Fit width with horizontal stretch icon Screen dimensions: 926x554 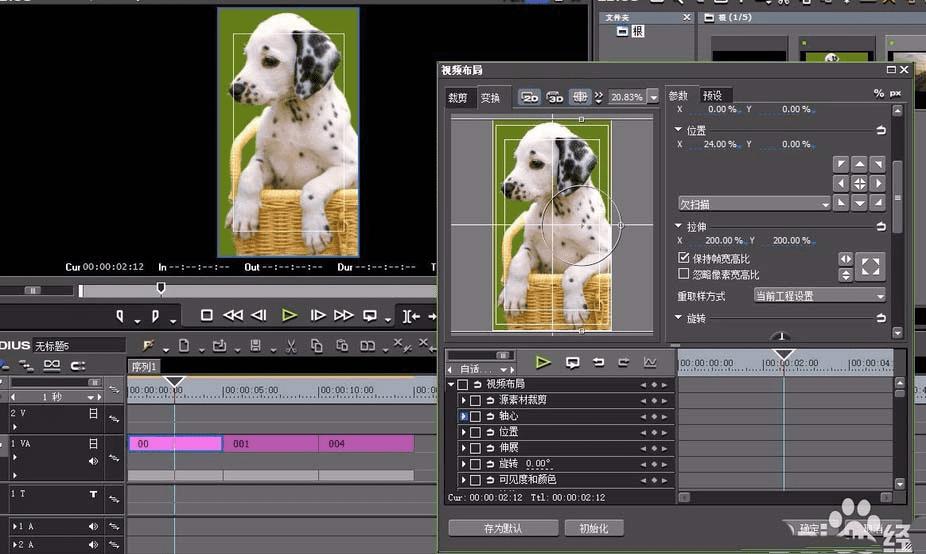click(x=846, y=259)
